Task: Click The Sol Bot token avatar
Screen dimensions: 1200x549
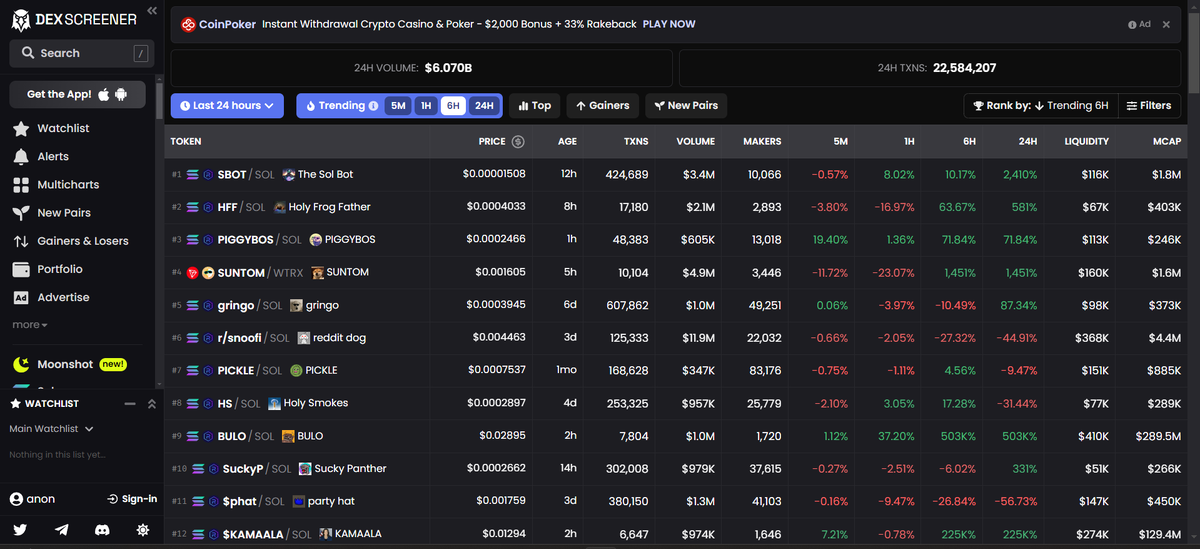Action: tap(288, 174)
